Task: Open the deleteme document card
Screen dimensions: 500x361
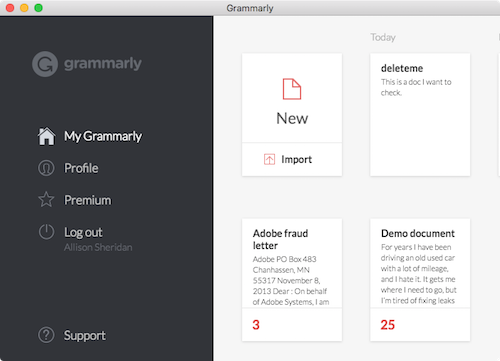Action: pyautogui.click(x=420, y=115)
